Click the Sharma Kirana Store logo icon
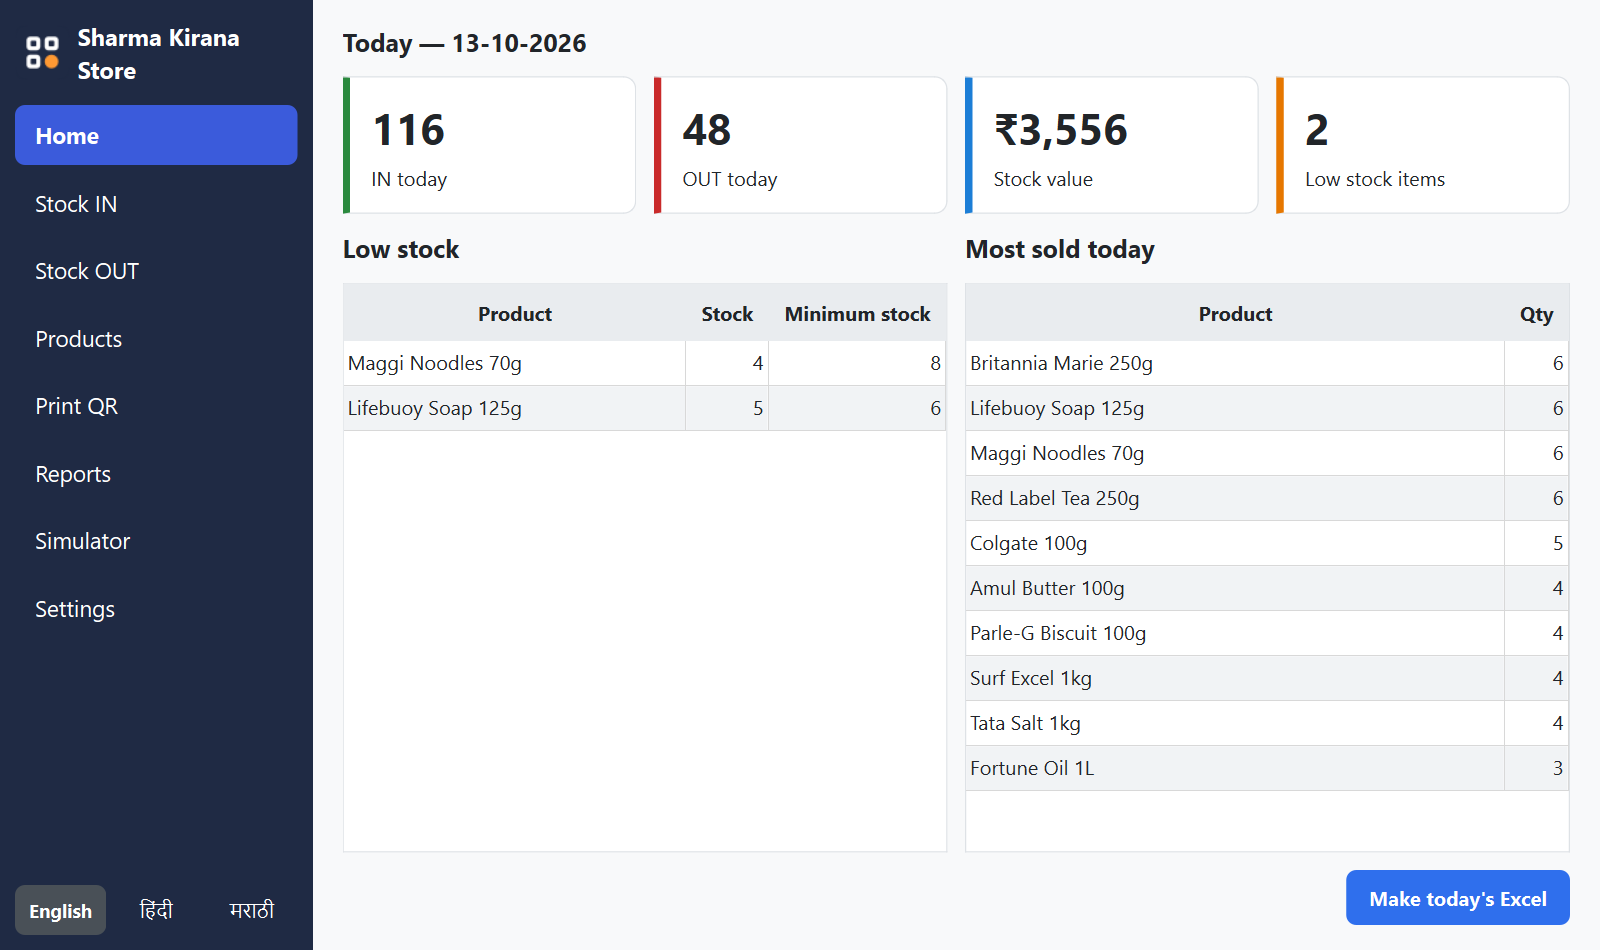 click(x=42, y=53)
